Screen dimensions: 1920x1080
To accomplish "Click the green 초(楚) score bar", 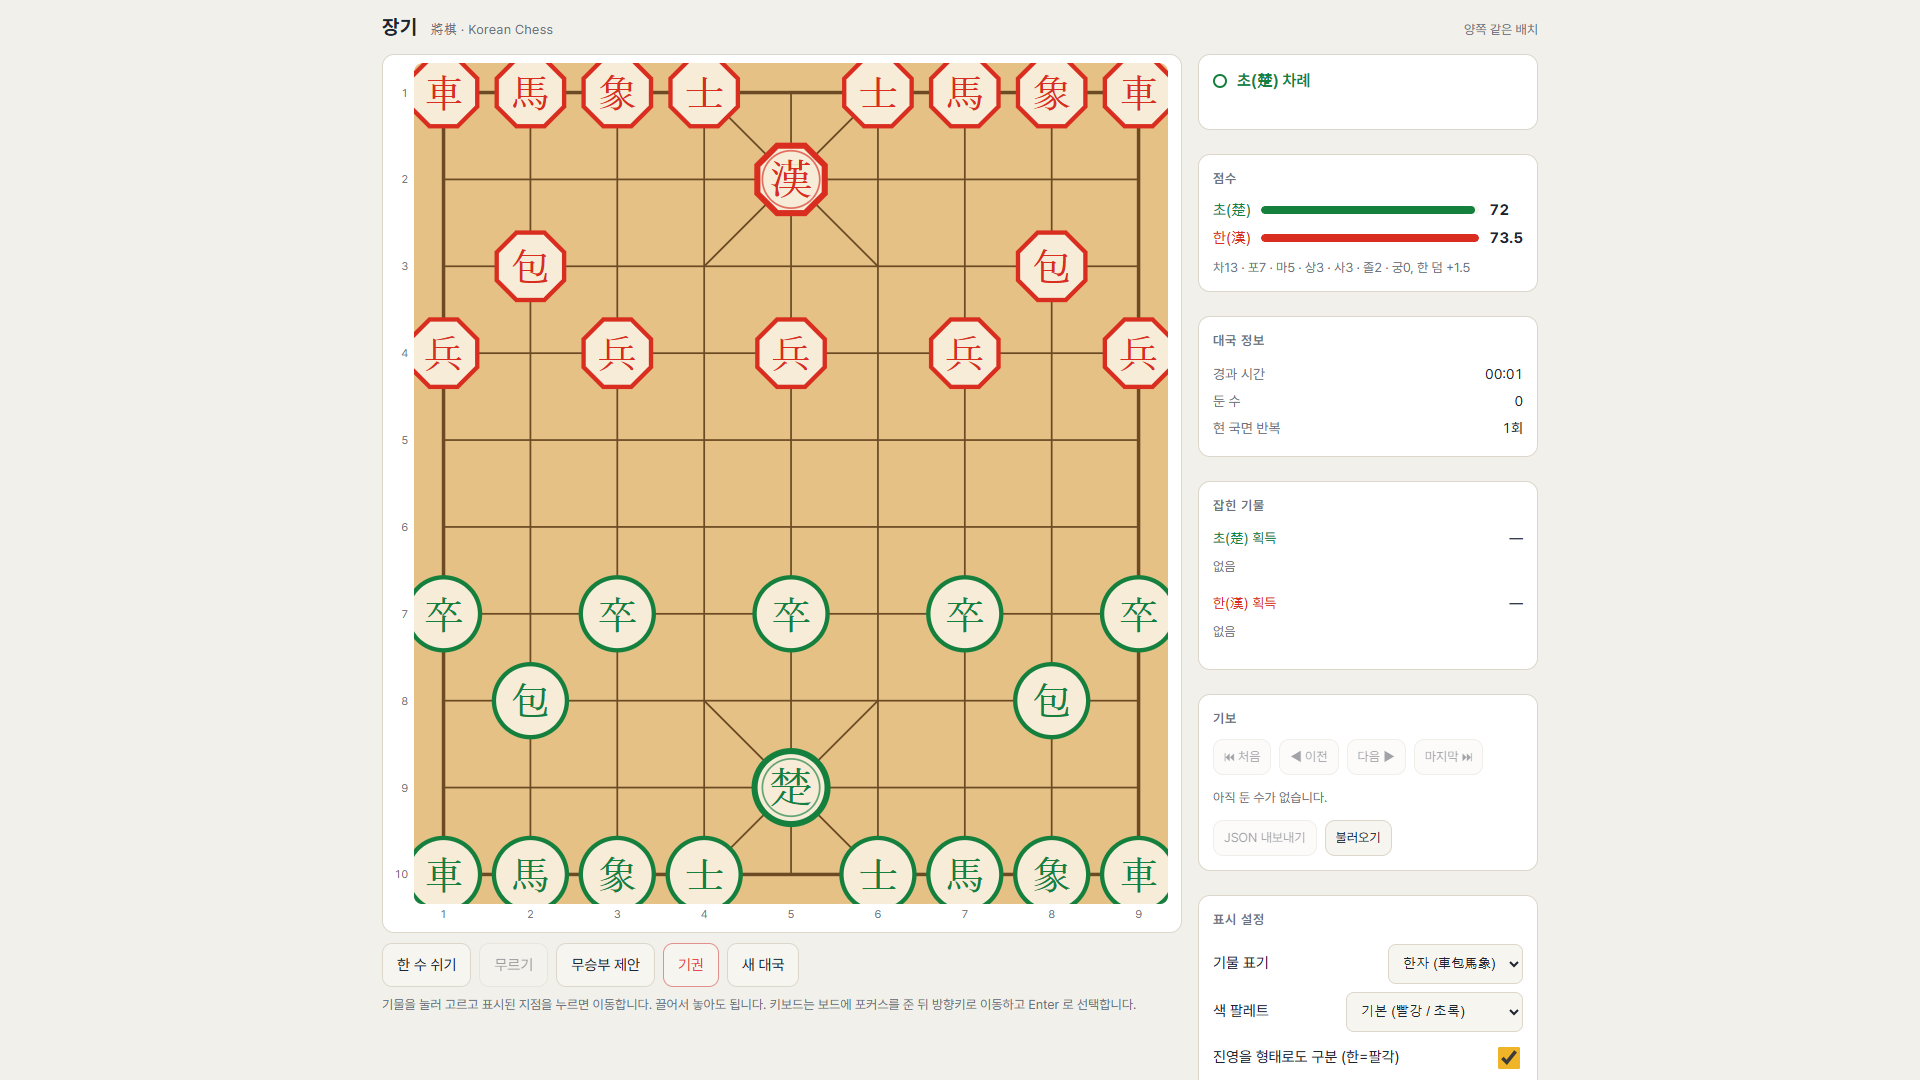I will click(1368, 210).
